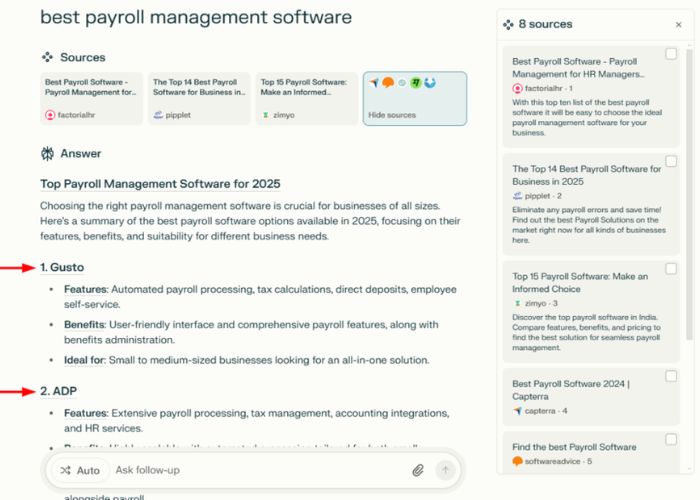Open the pipplet source card under Sources
Image resolution: width=700 pixels, height=500 pixels.
[199, 99]
